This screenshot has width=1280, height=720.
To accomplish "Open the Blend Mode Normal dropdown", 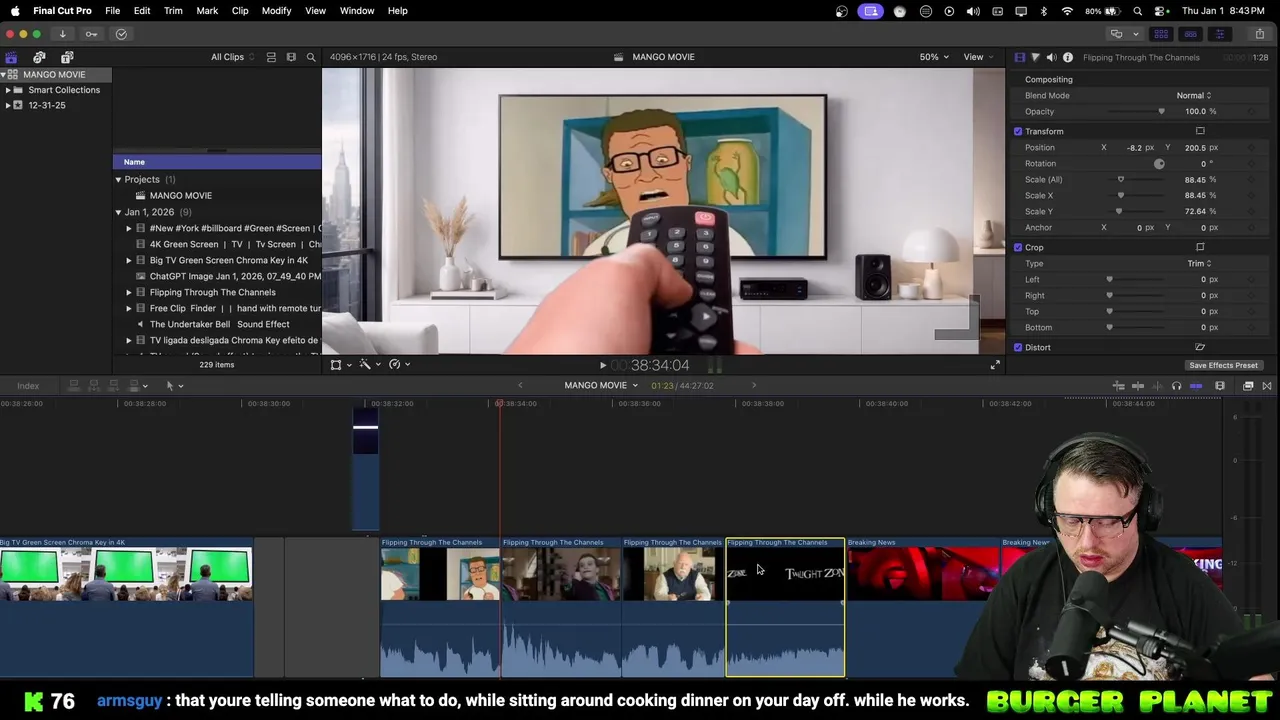I will pos(1193,96).
